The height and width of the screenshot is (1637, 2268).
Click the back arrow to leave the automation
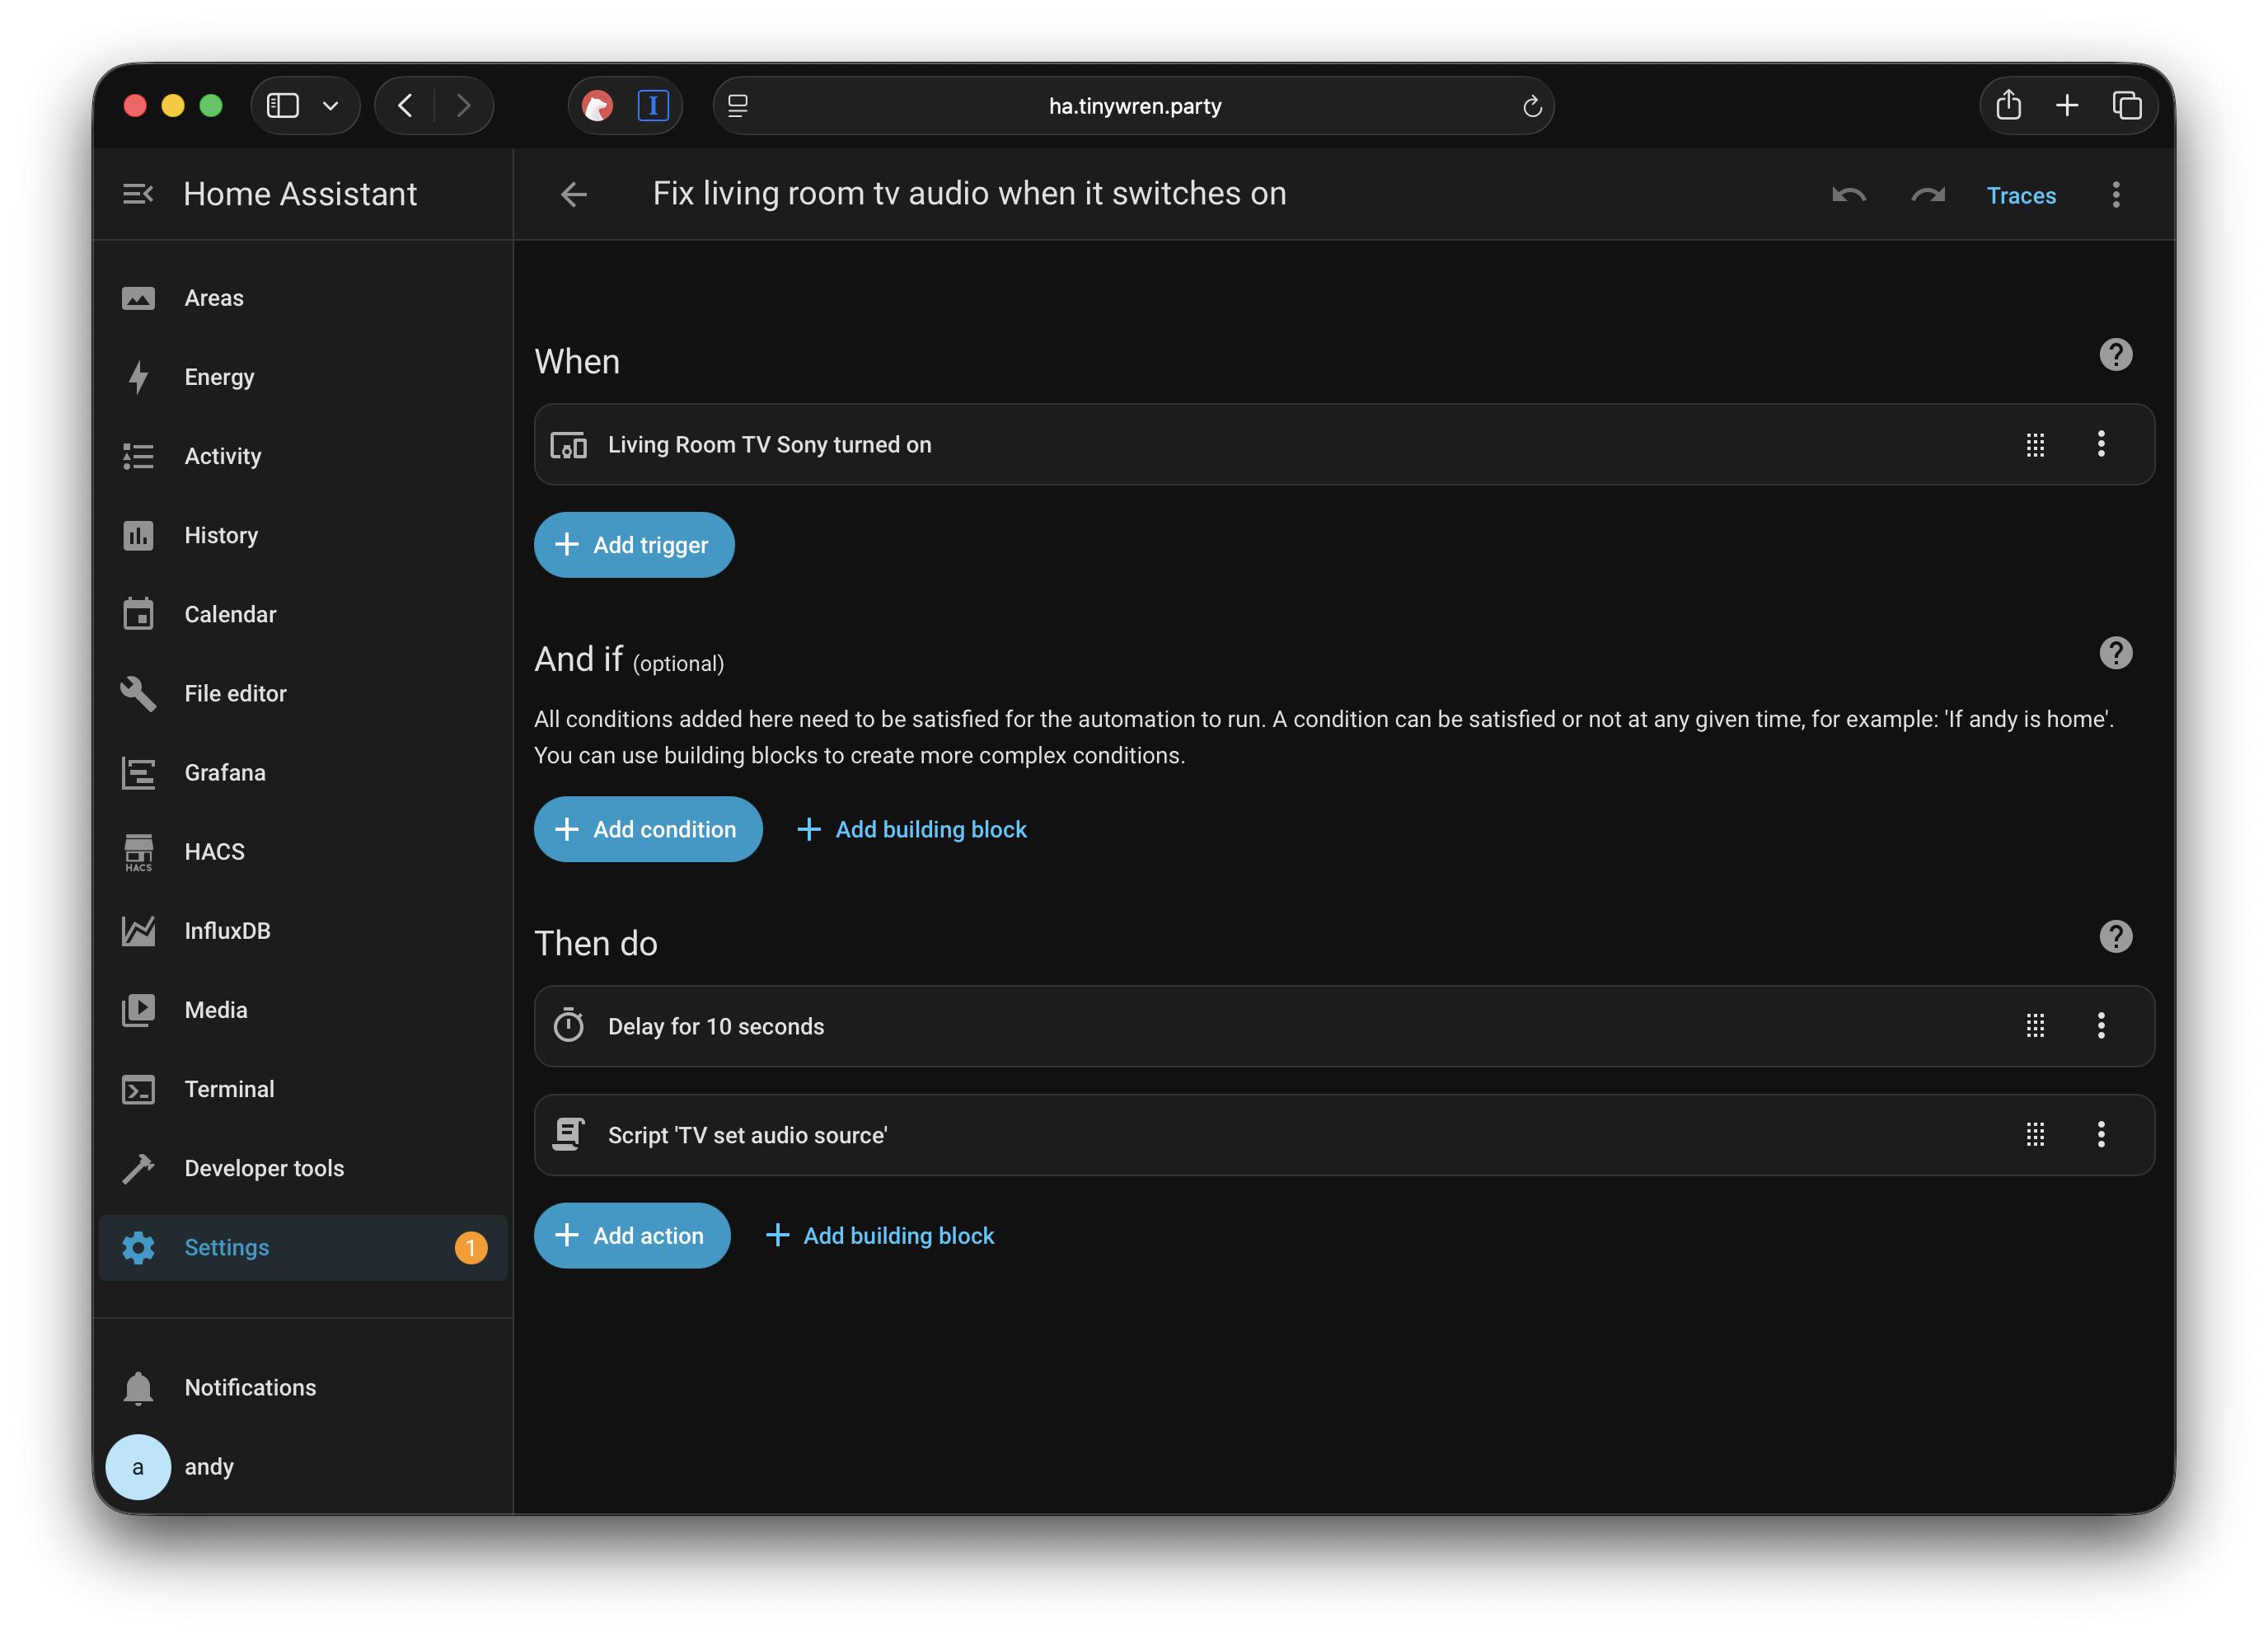(573, 194)
